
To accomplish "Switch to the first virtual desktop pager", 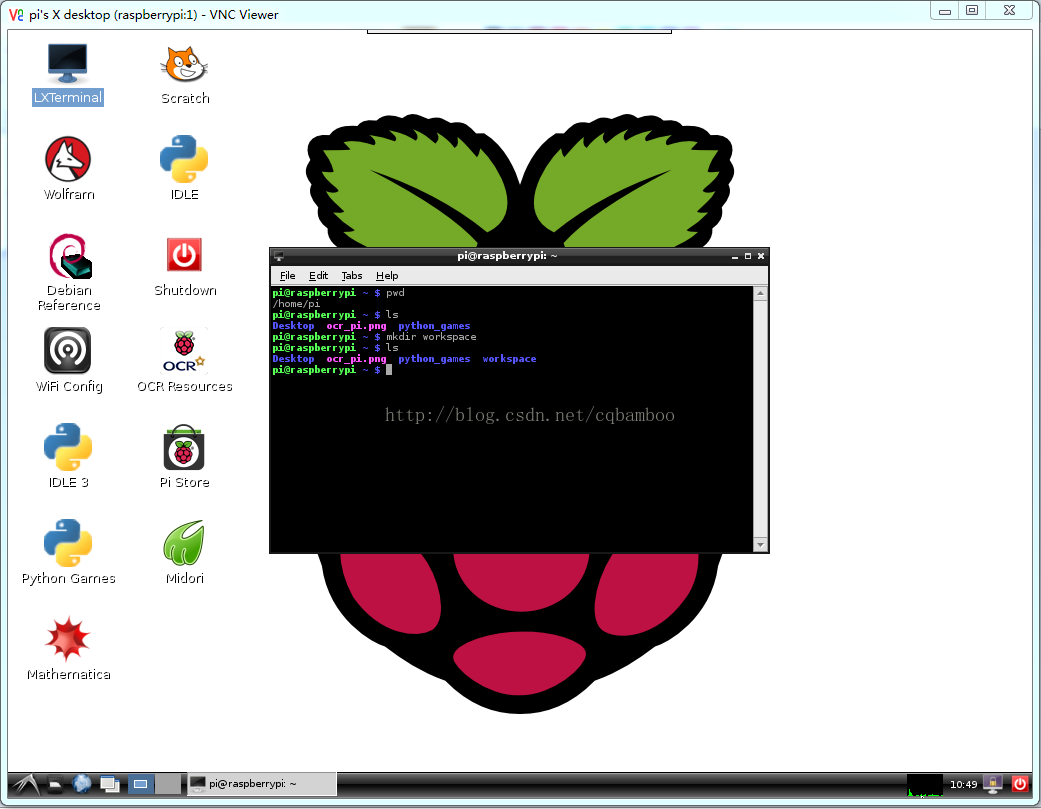I will click(x=140, y=784).
